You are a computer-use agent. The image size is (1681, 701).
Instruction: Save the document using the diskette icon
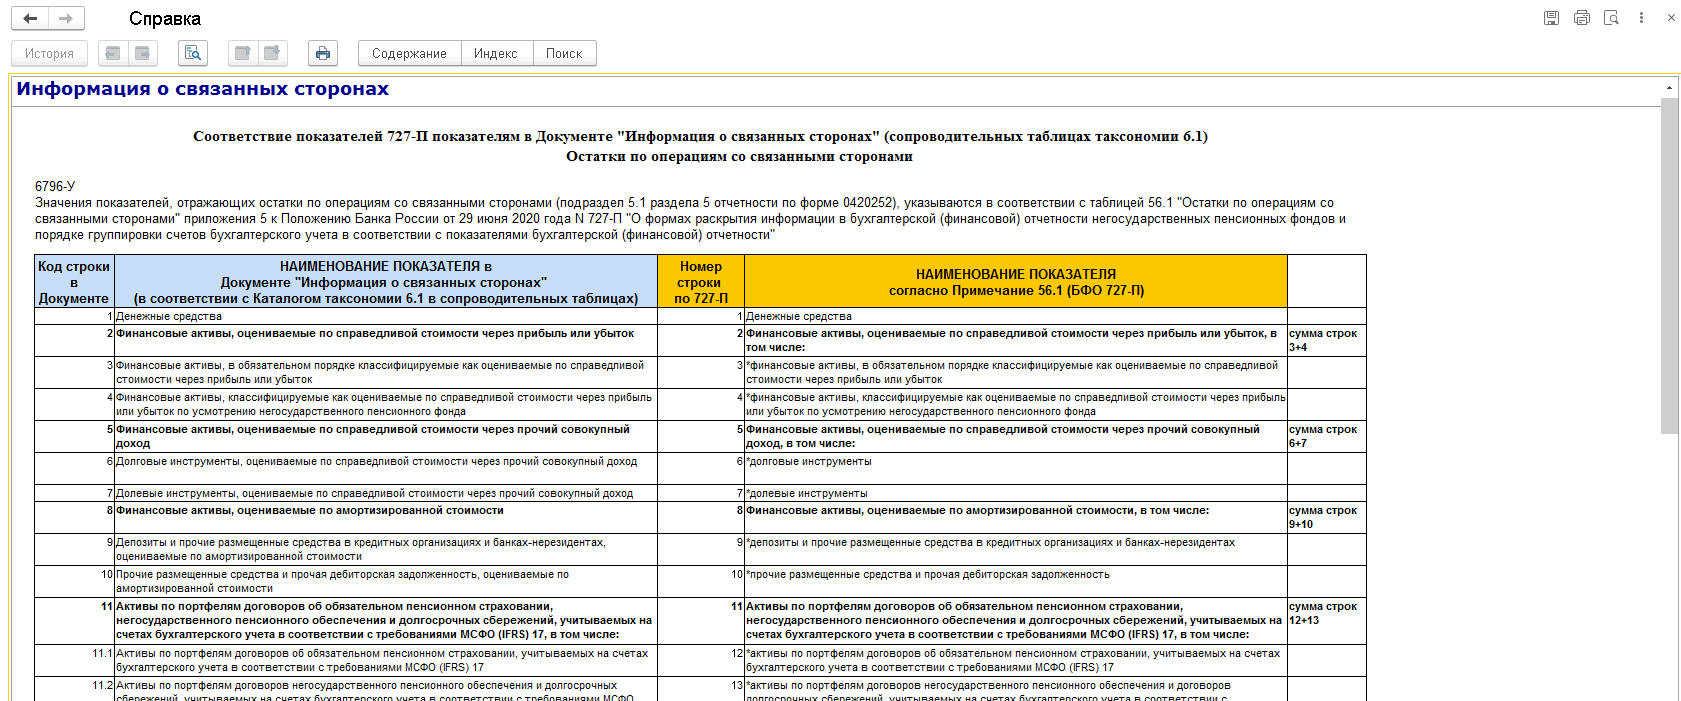[x=1551, y=18]
